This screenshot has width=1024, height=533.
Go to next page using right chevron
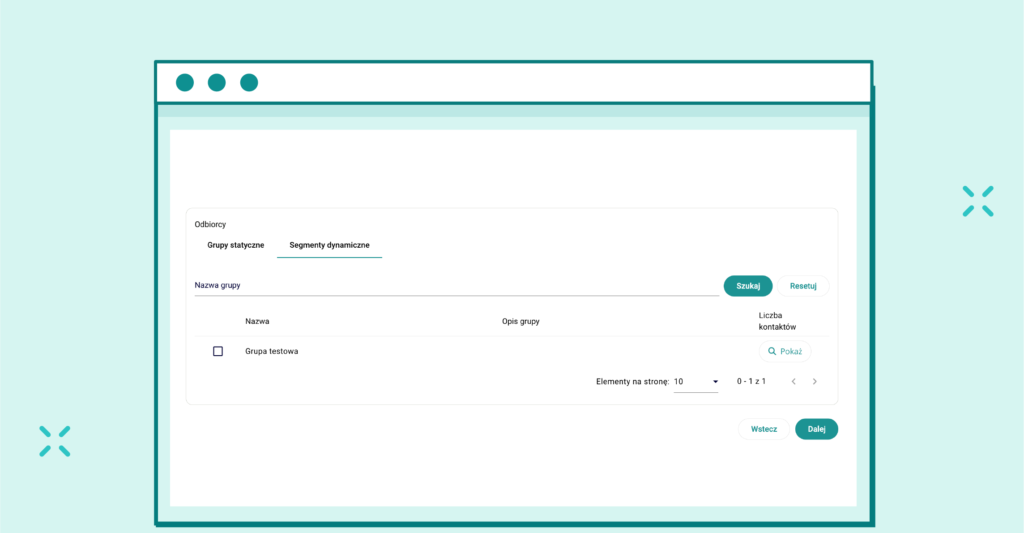815,381
